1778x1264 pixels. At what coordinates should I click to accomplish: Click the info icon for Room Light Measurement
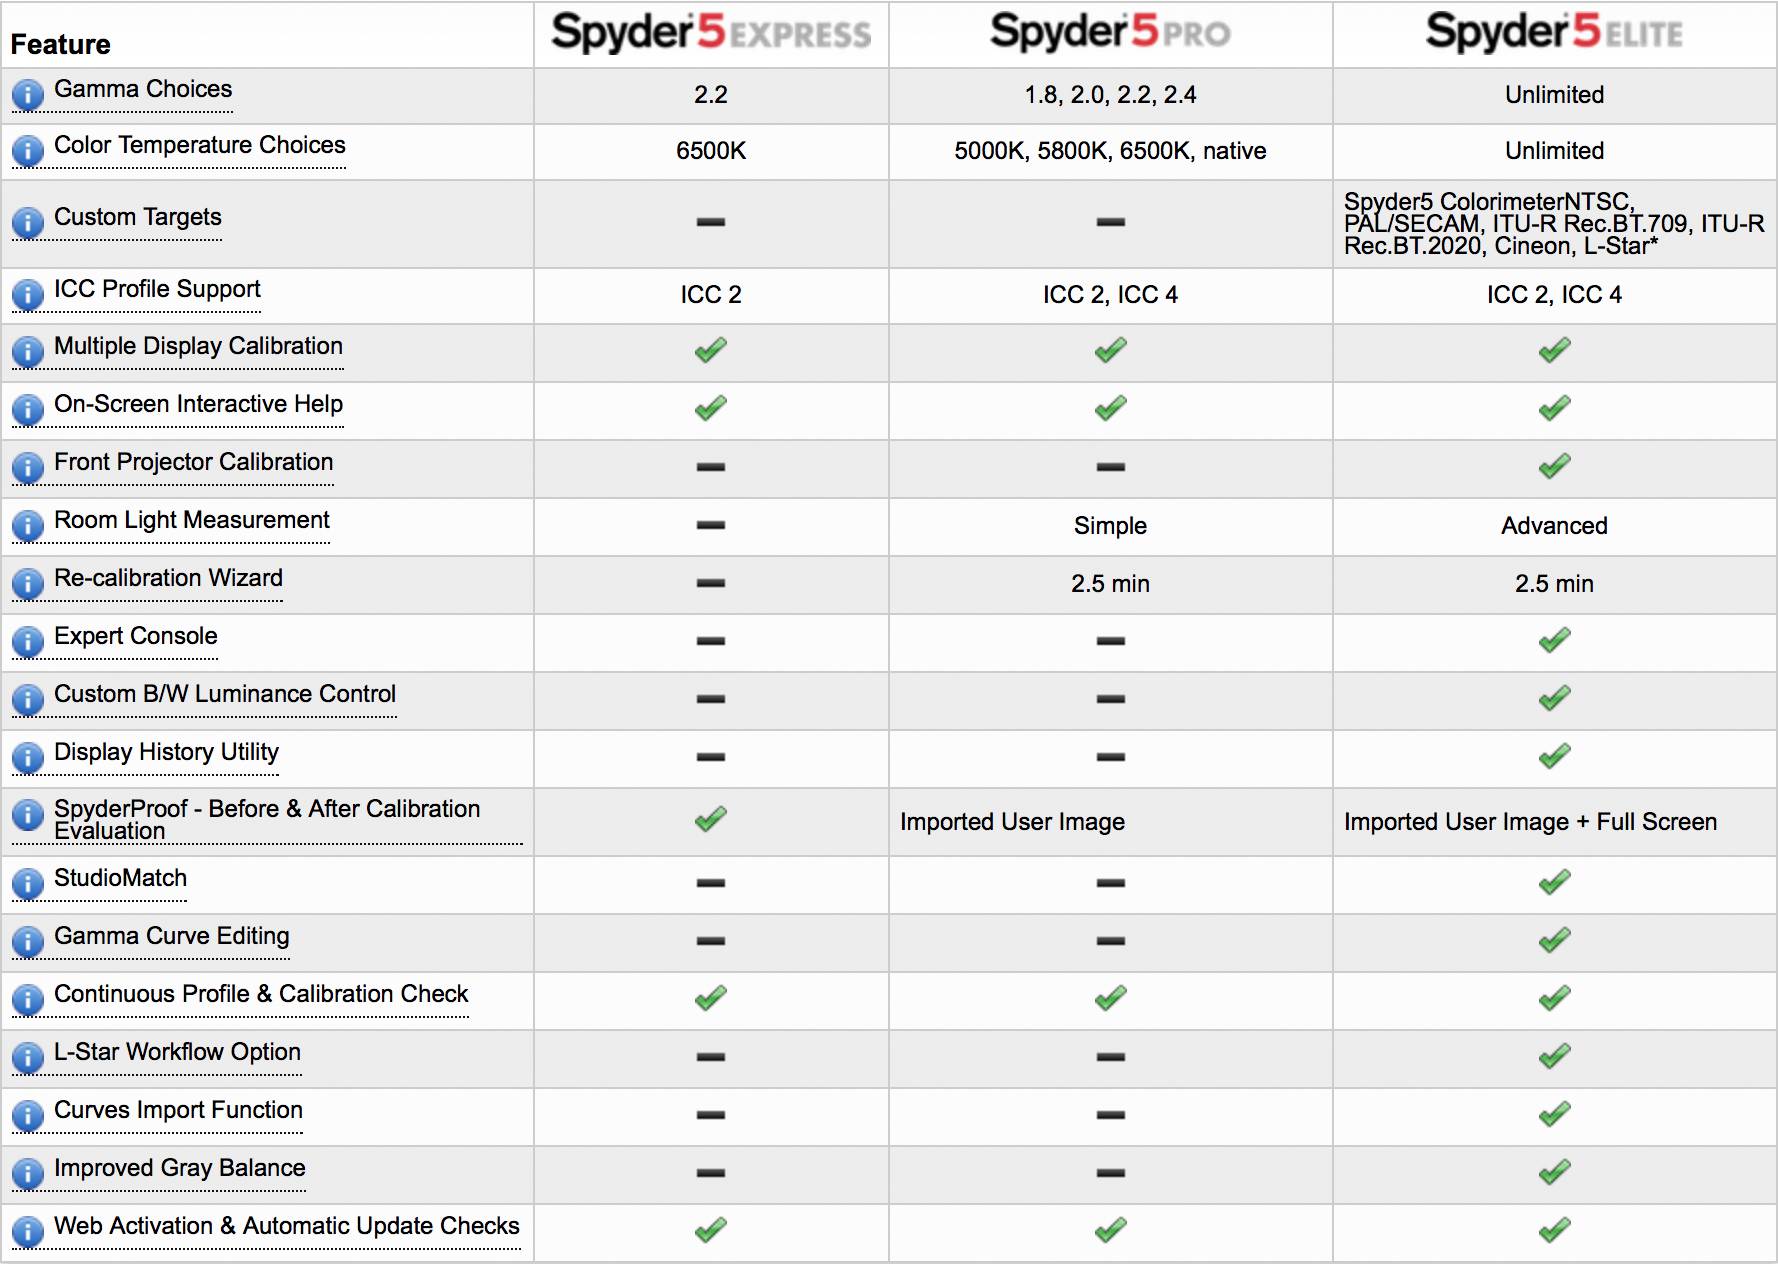coord(27,525)
